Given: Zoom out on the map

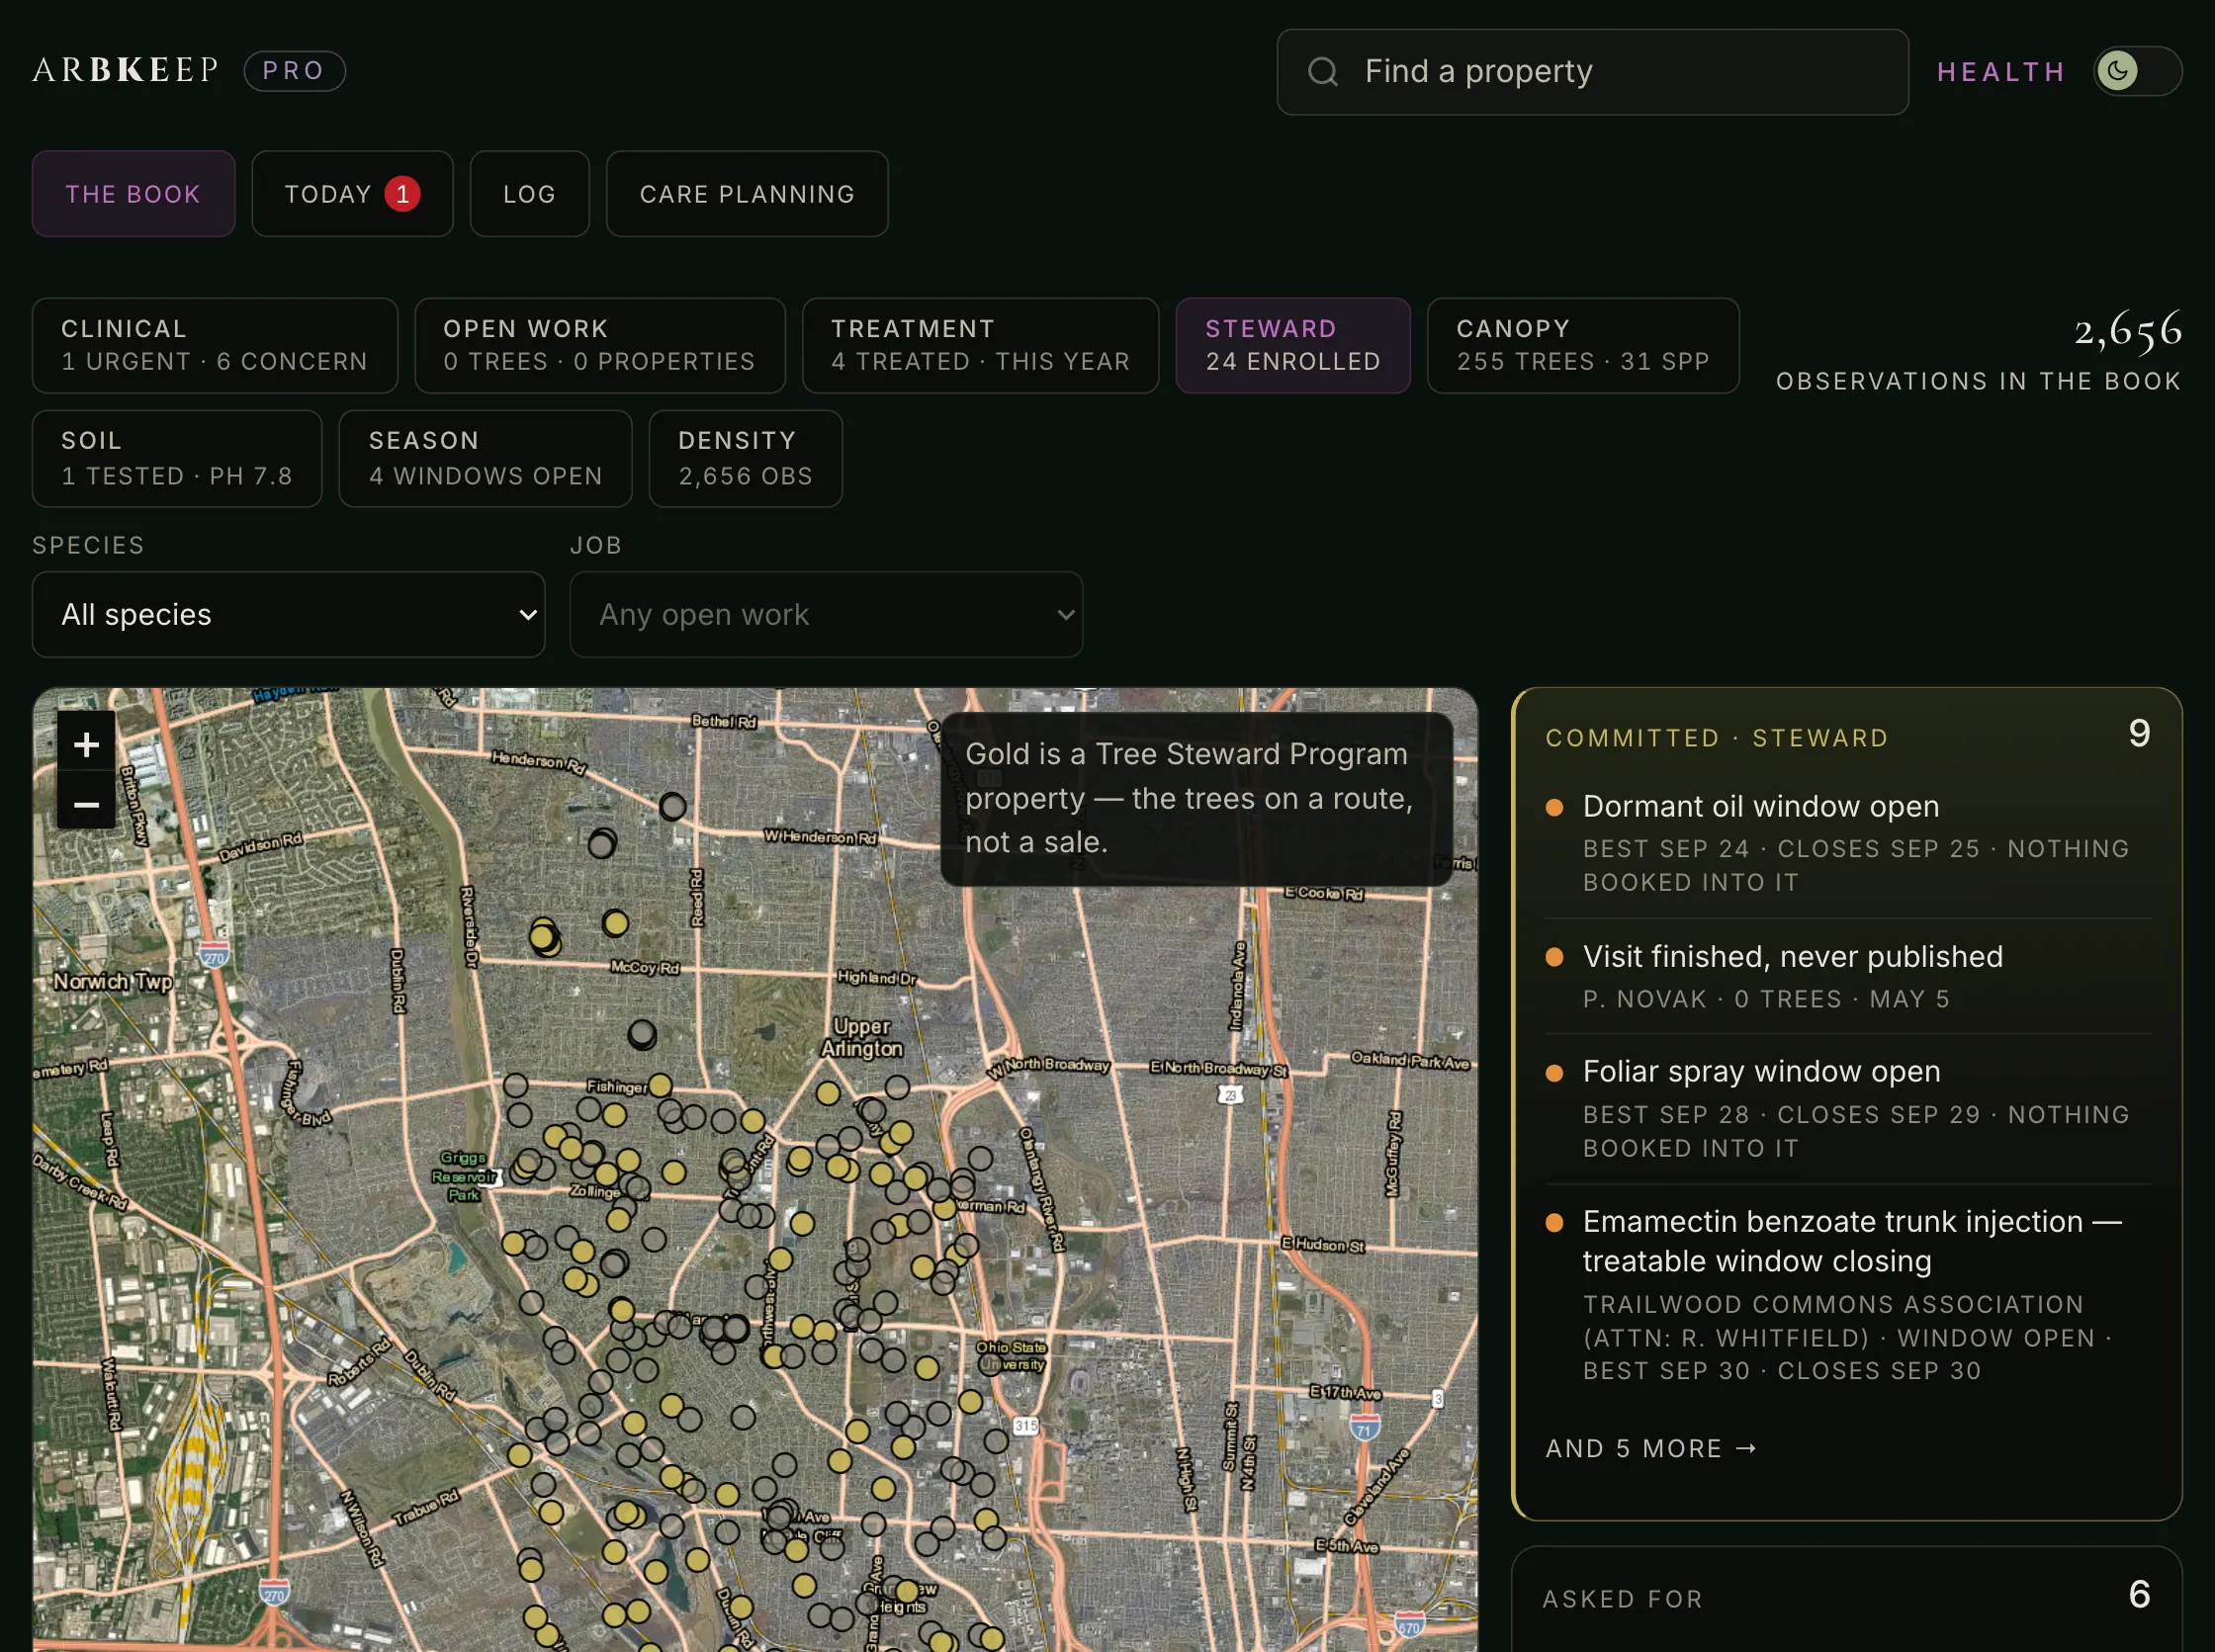Looking at the screenshot, I should click(86, 804).
